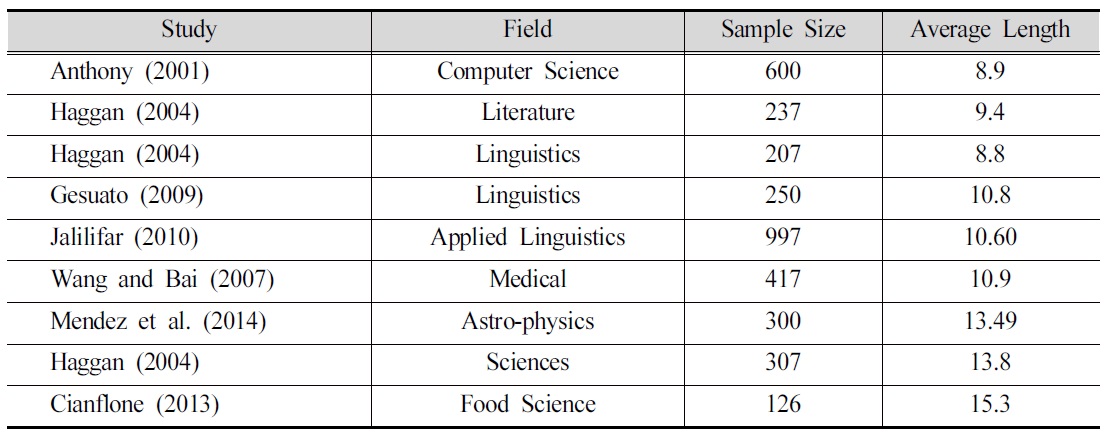Select the average length value 15.3
The height and width of the screenshot is (438, 1106).
(x=990, y=403)
